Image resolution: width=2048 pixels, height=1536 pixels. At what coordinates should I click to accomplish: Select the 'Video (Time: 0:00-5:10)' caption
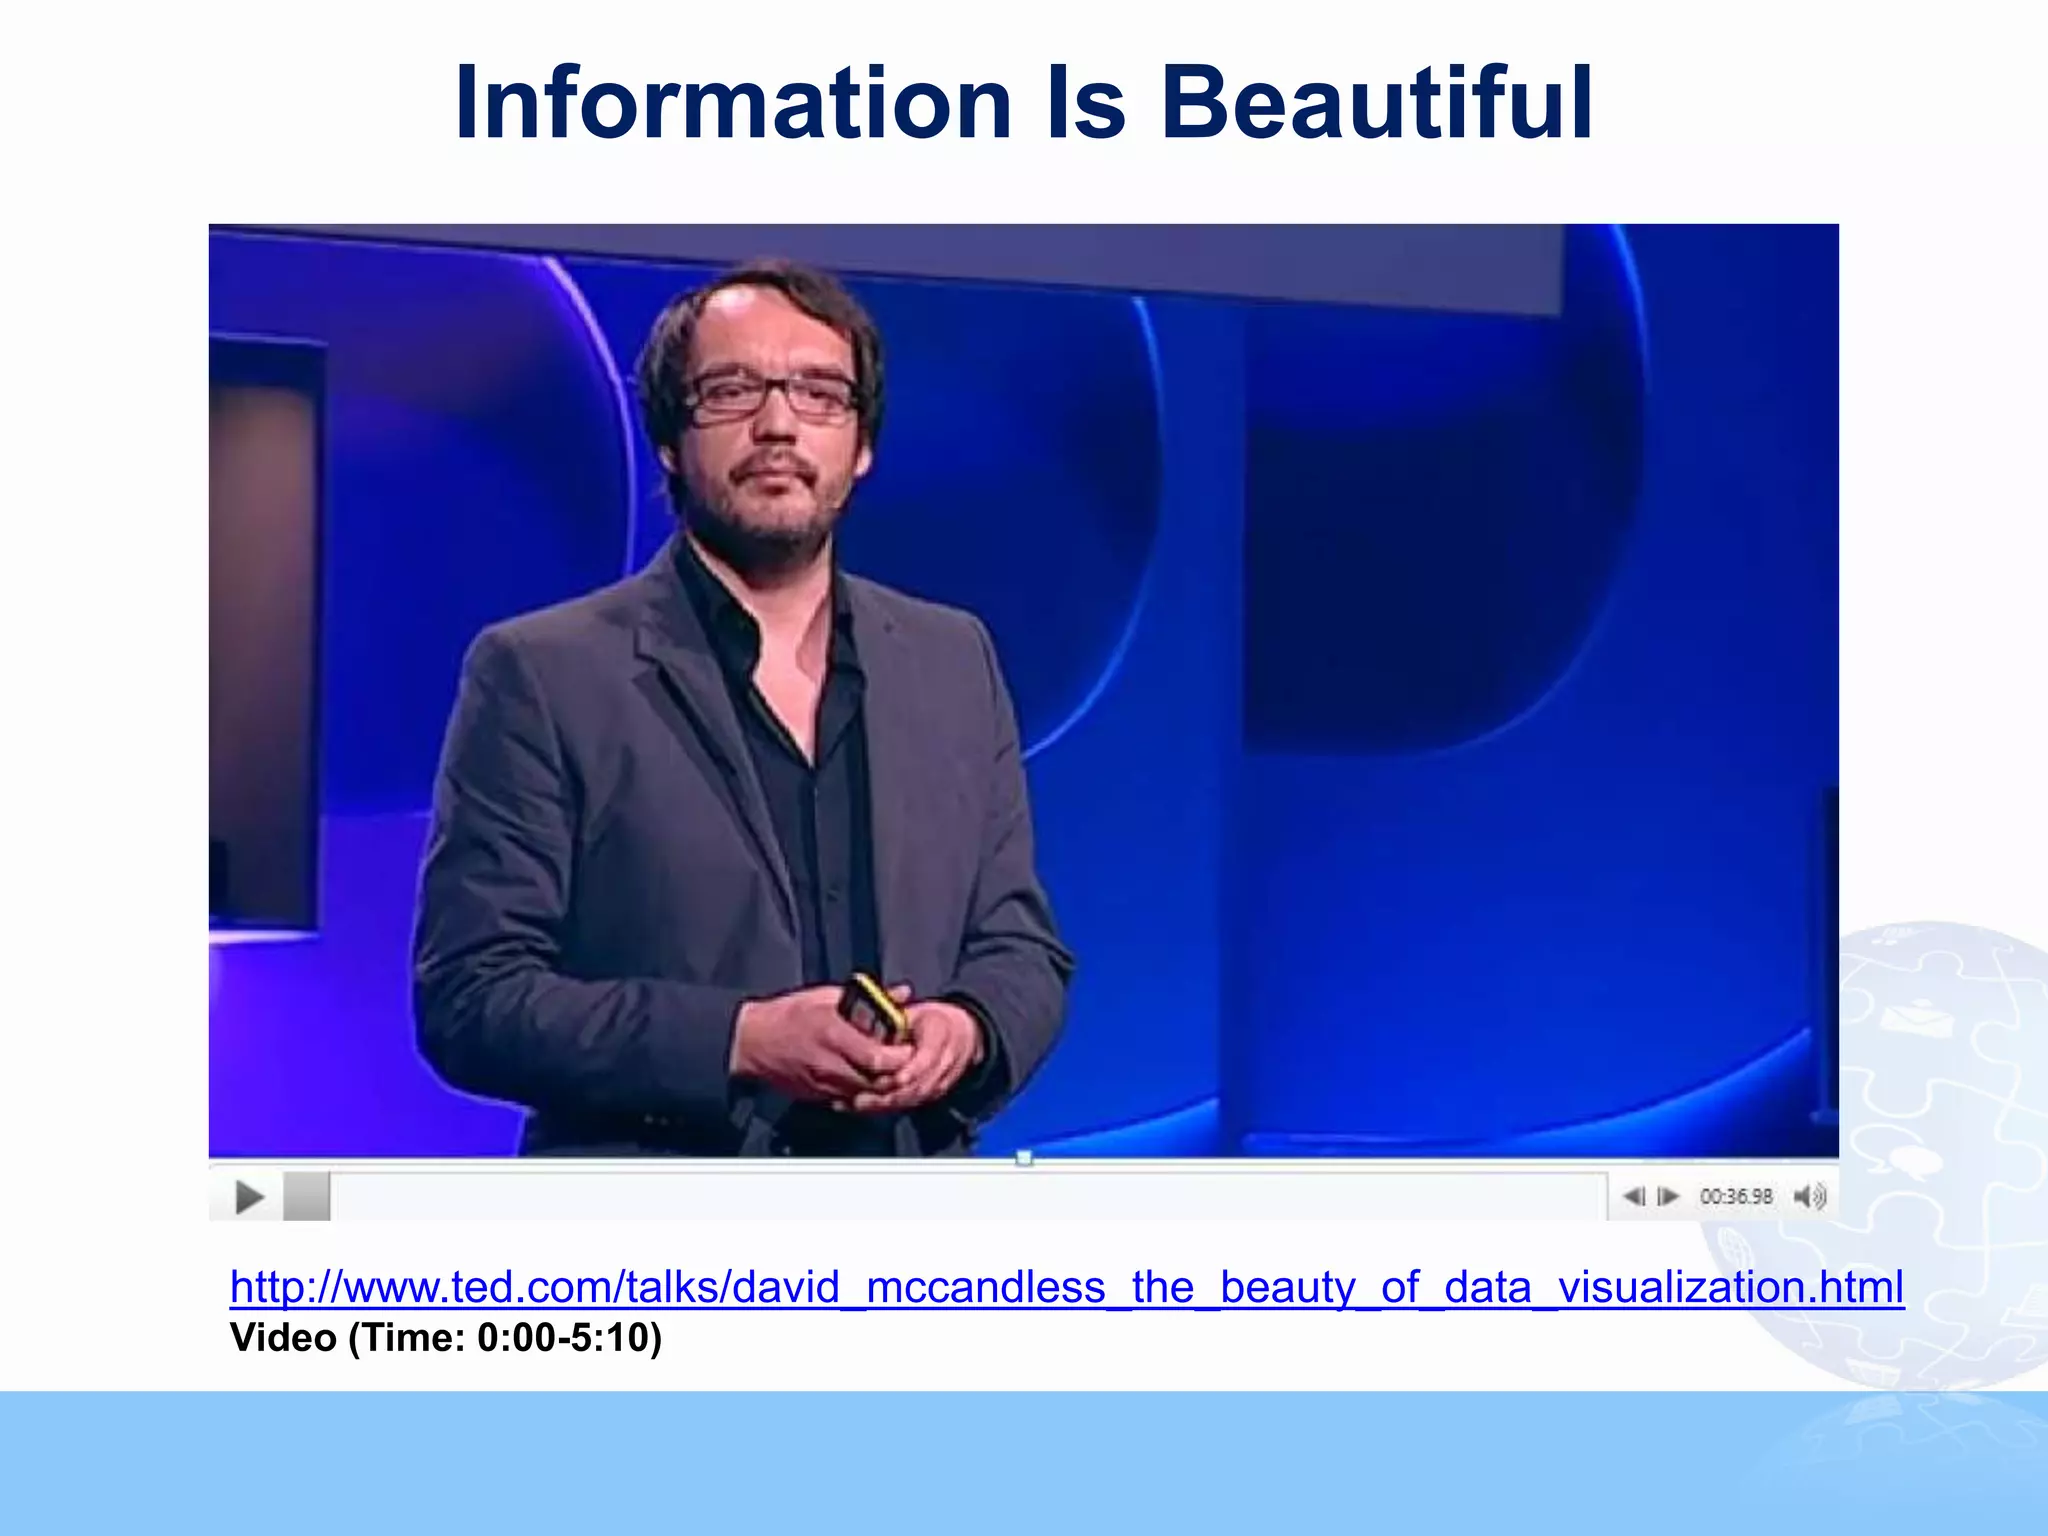pyautogui.click(x=446, y=1338)
